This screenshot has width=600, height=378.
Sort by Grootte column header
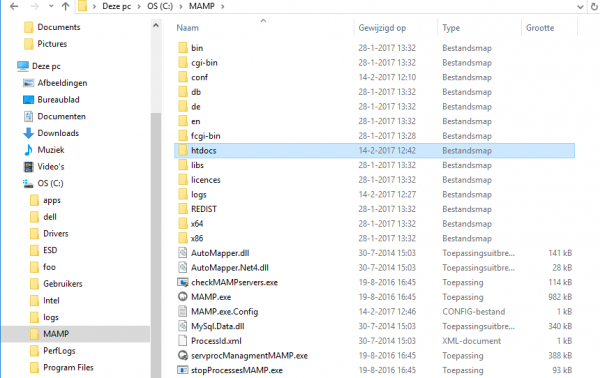(540, 28)
